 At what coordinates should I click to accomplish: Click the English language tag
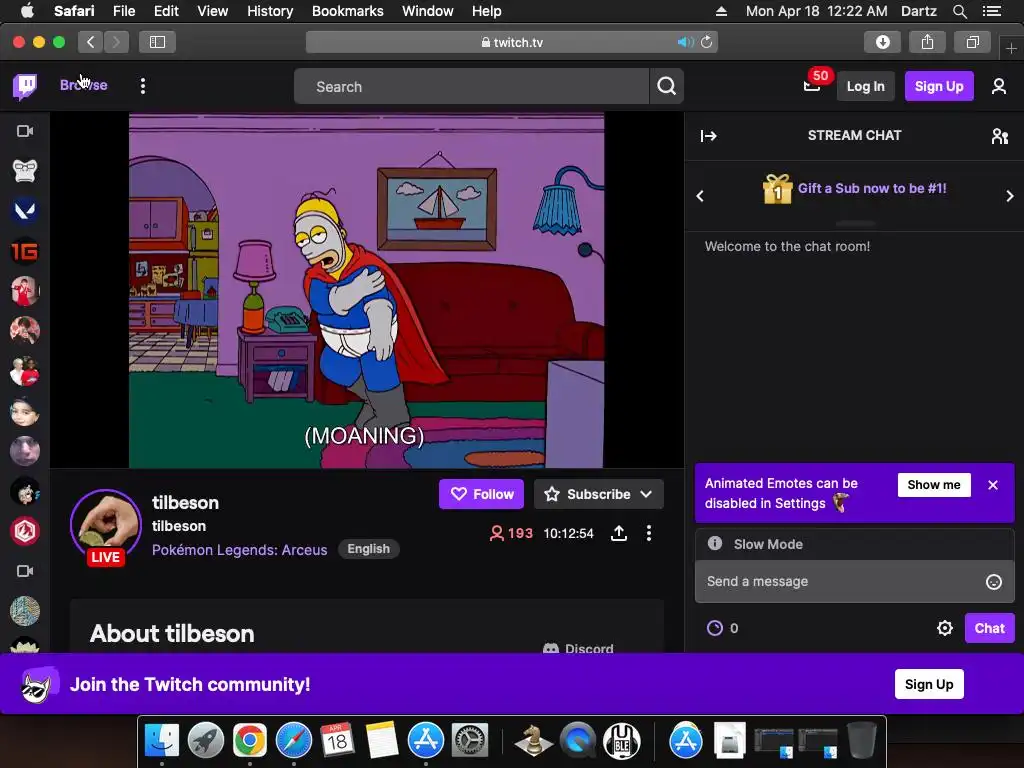click(368, 549)
